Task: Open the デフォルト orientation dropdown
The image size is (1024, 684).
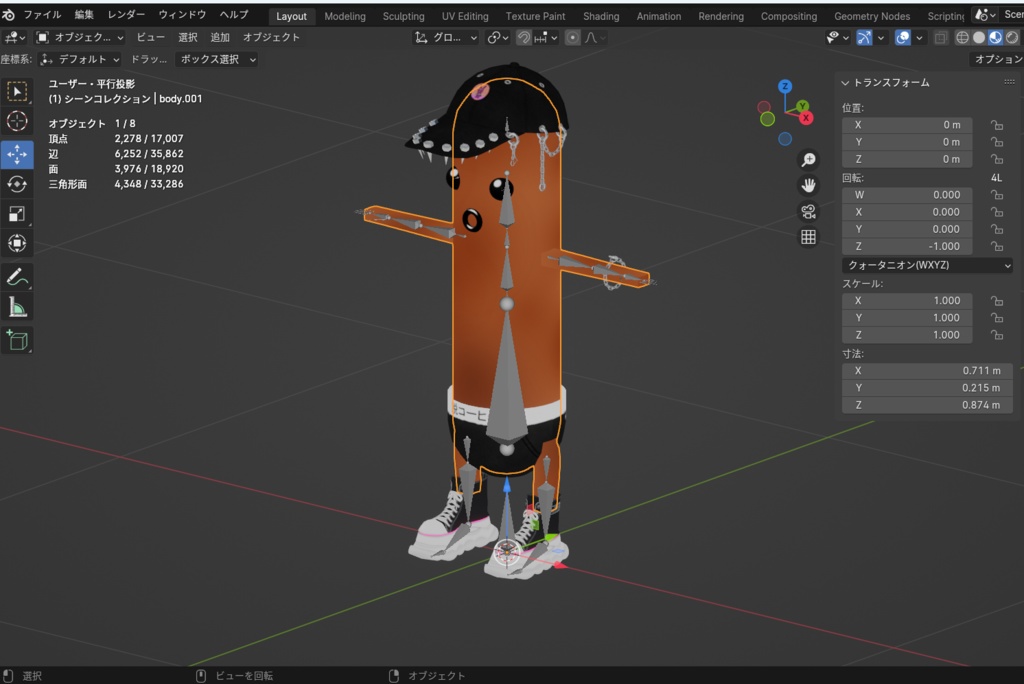Action: tap(80, 59)
